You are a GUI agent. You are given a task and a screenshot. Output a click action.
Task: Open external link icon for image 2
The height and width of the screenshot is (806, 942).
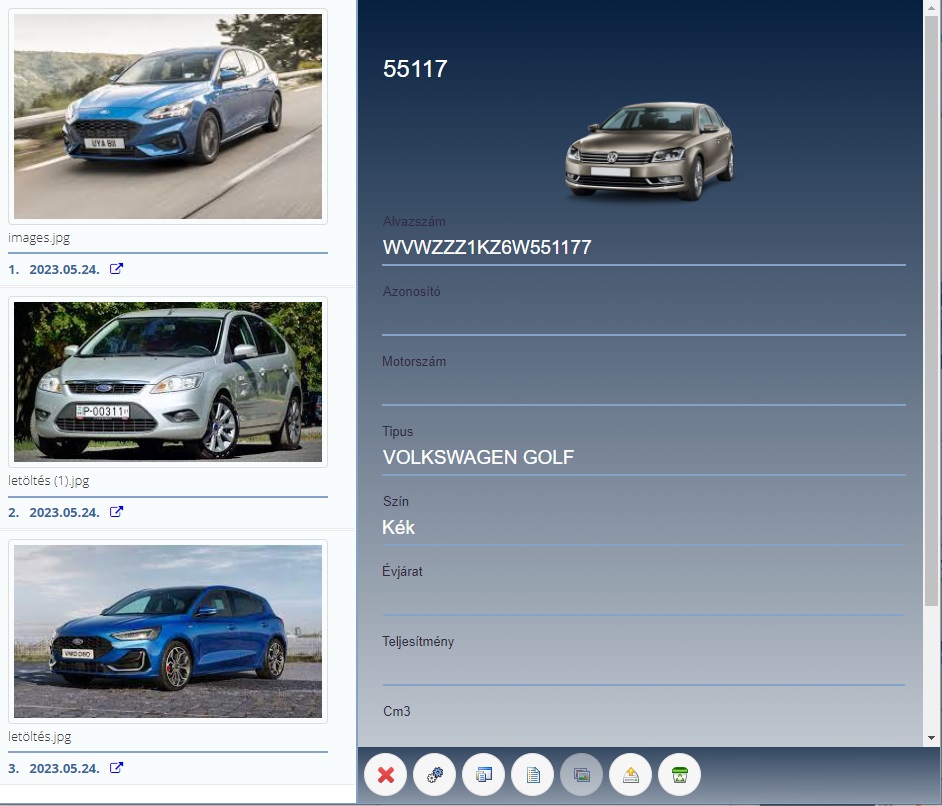(x=117, y=512)
